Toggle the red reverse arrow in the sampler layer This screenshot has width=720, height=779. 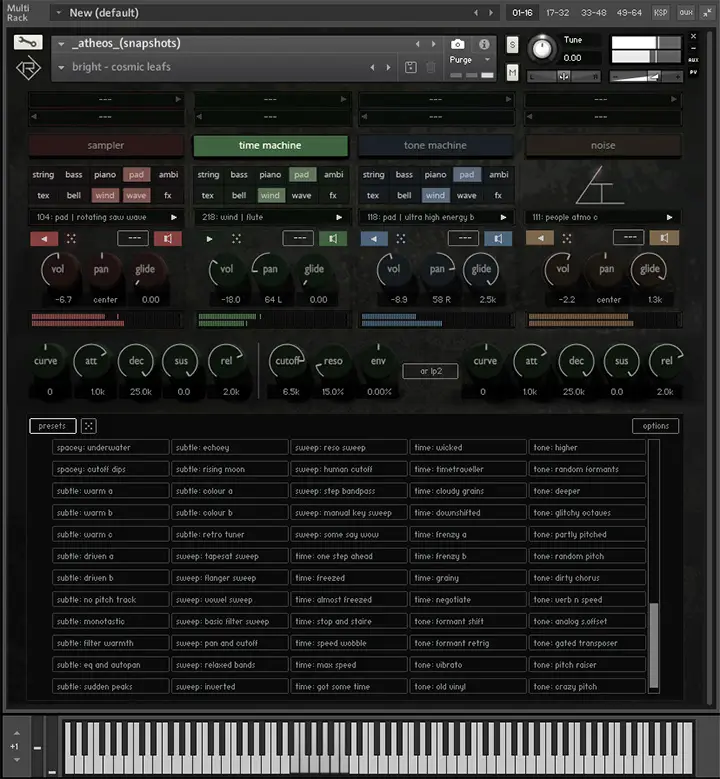(44, 239)
